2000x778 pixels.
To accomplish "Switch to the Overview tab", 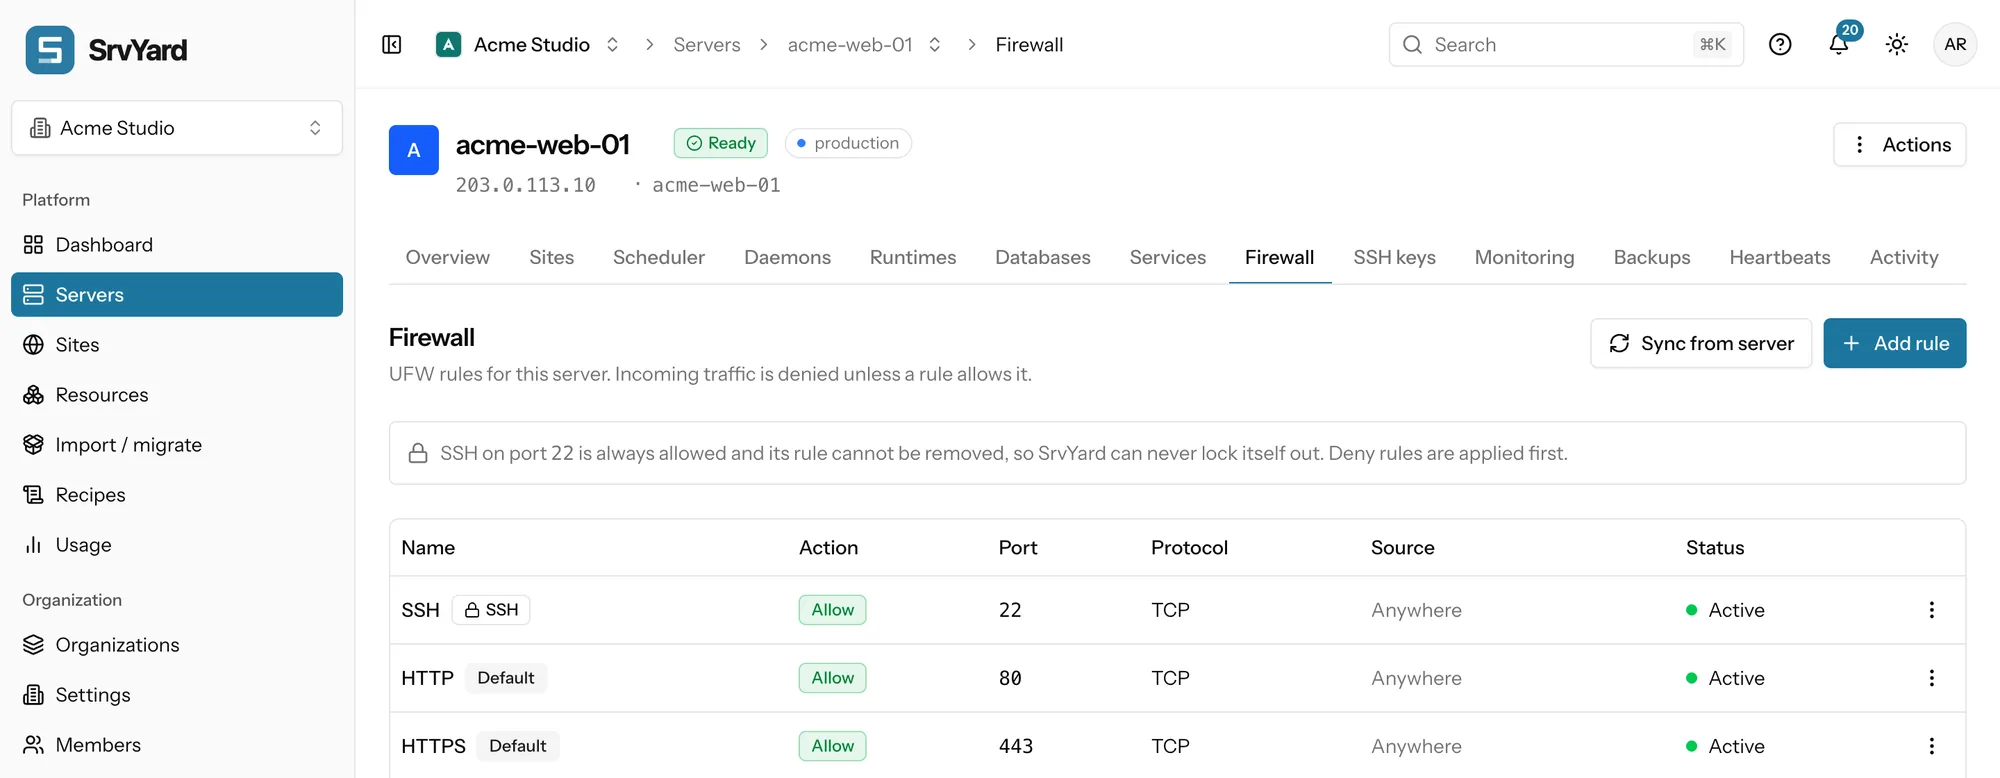I will [447, 258].
